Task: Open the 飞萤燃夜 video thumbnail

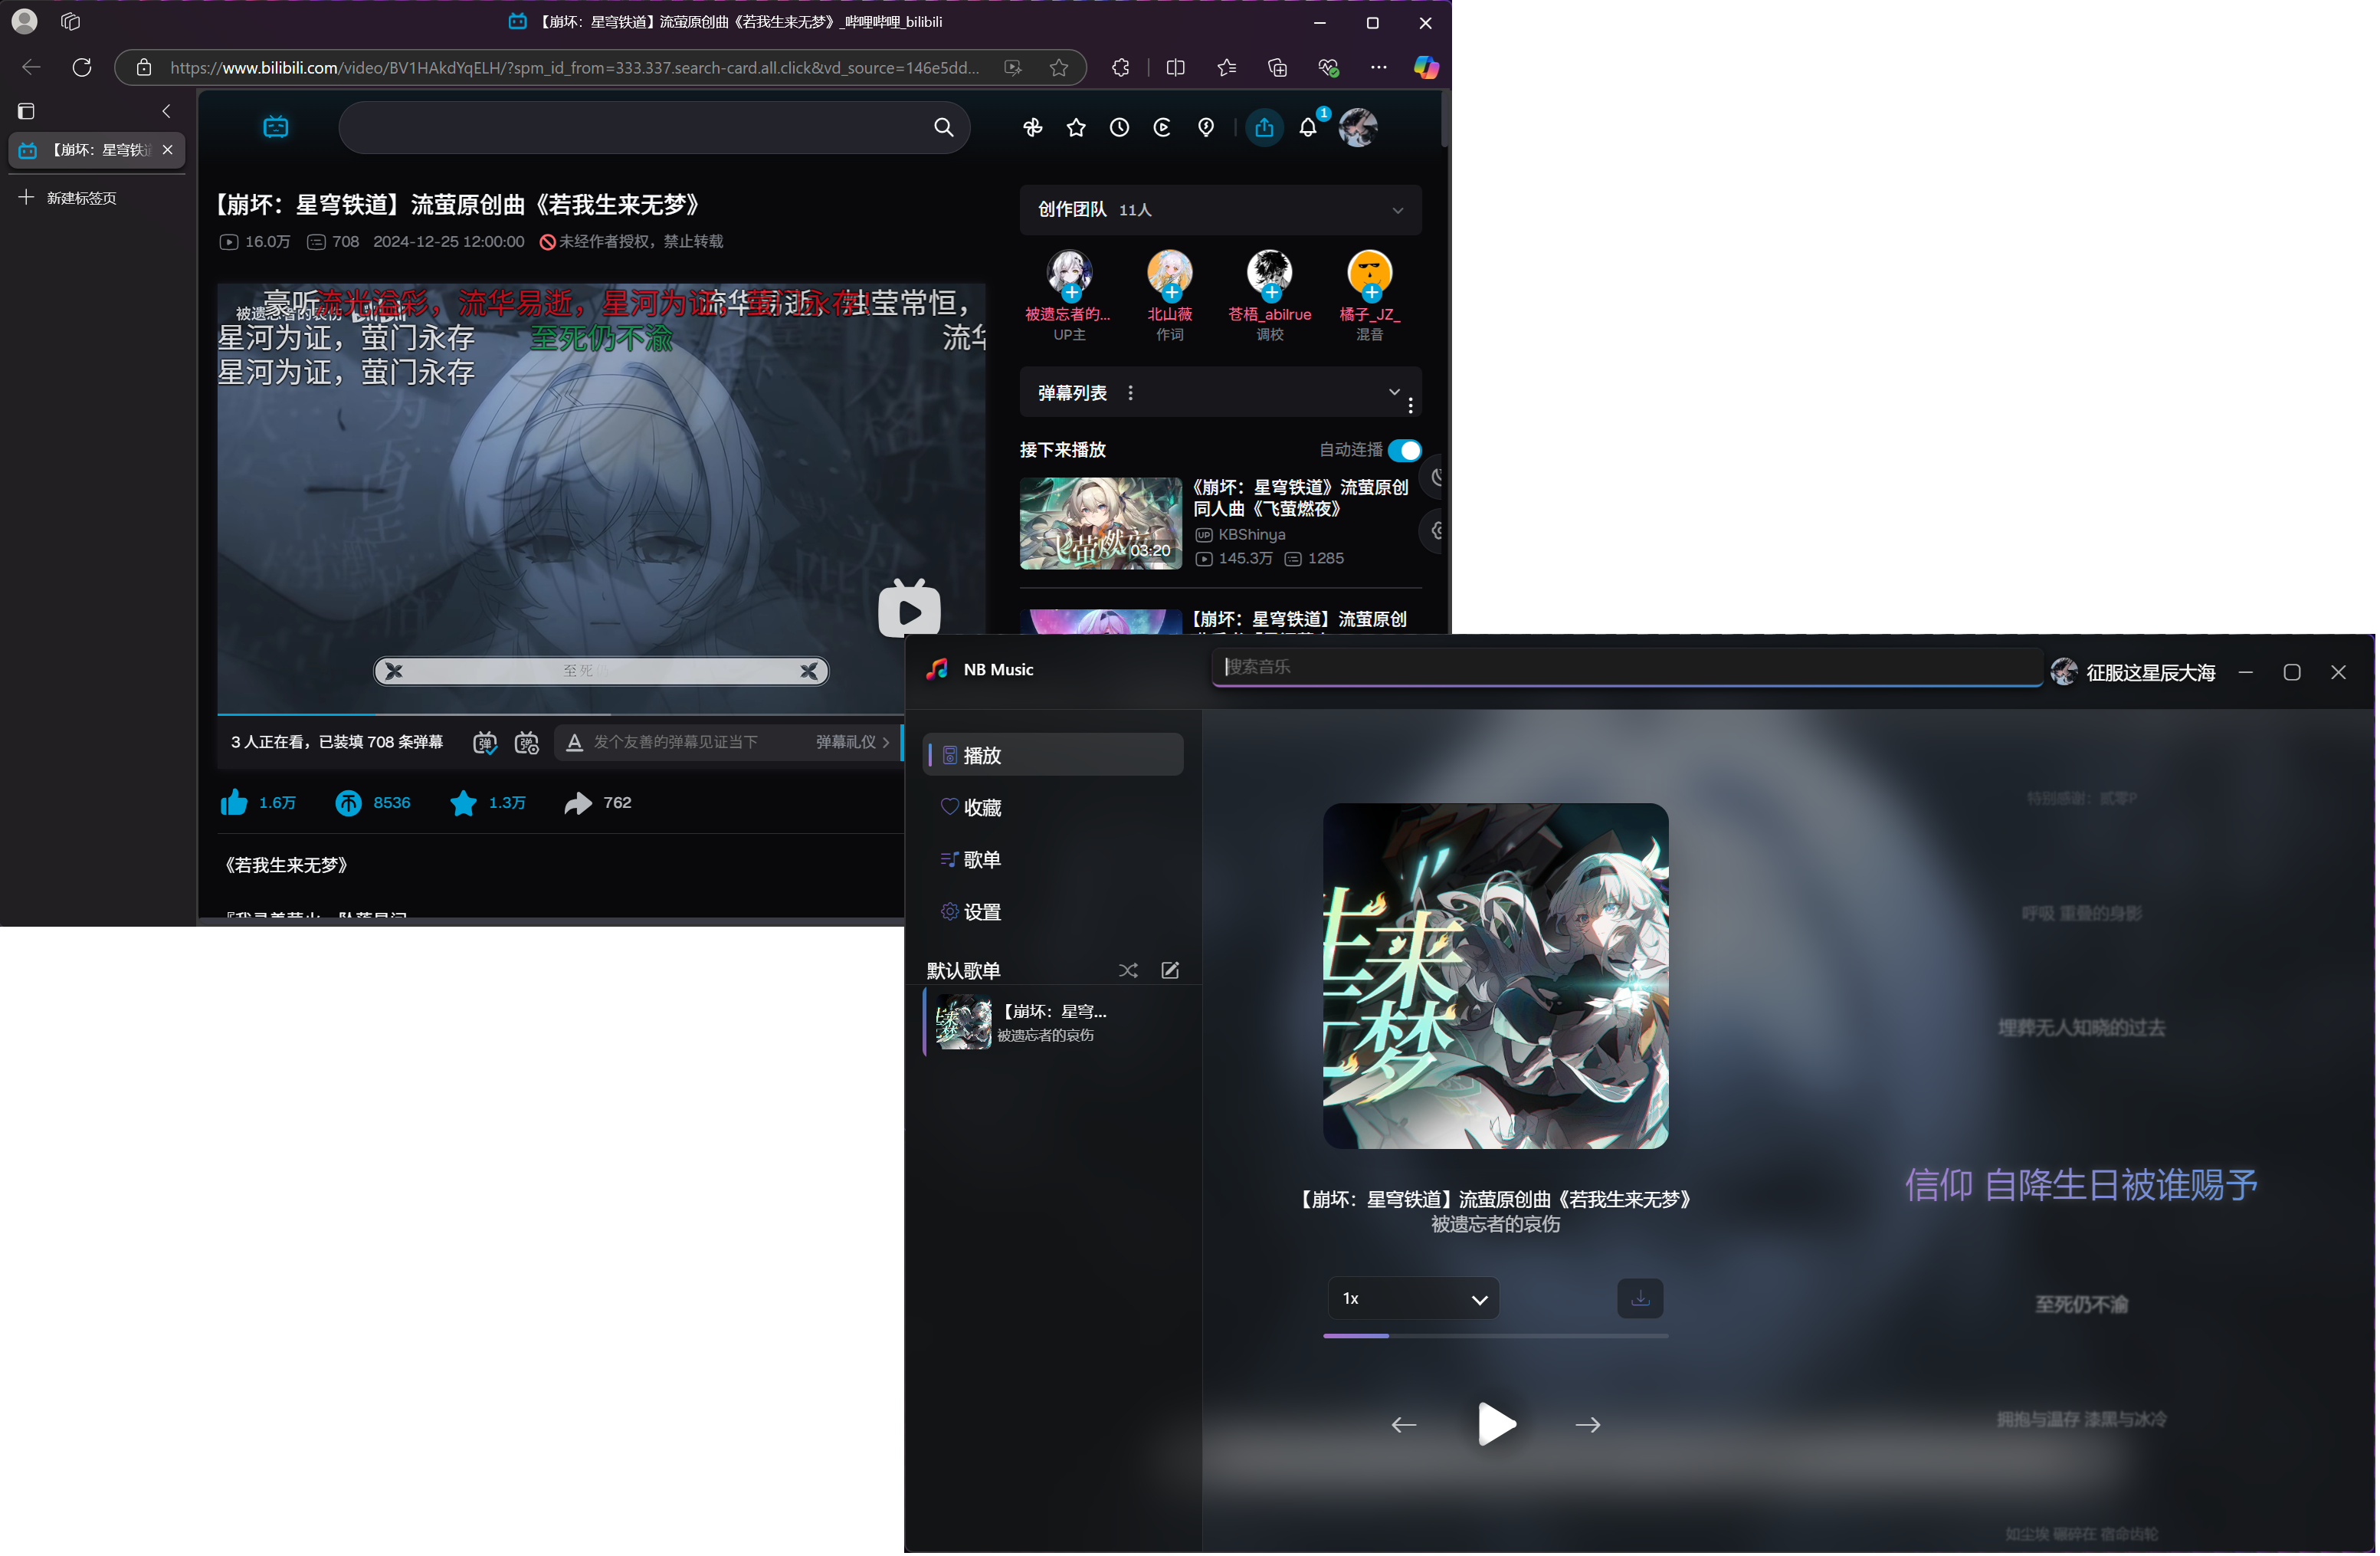Action: [x=1102, y=524]
